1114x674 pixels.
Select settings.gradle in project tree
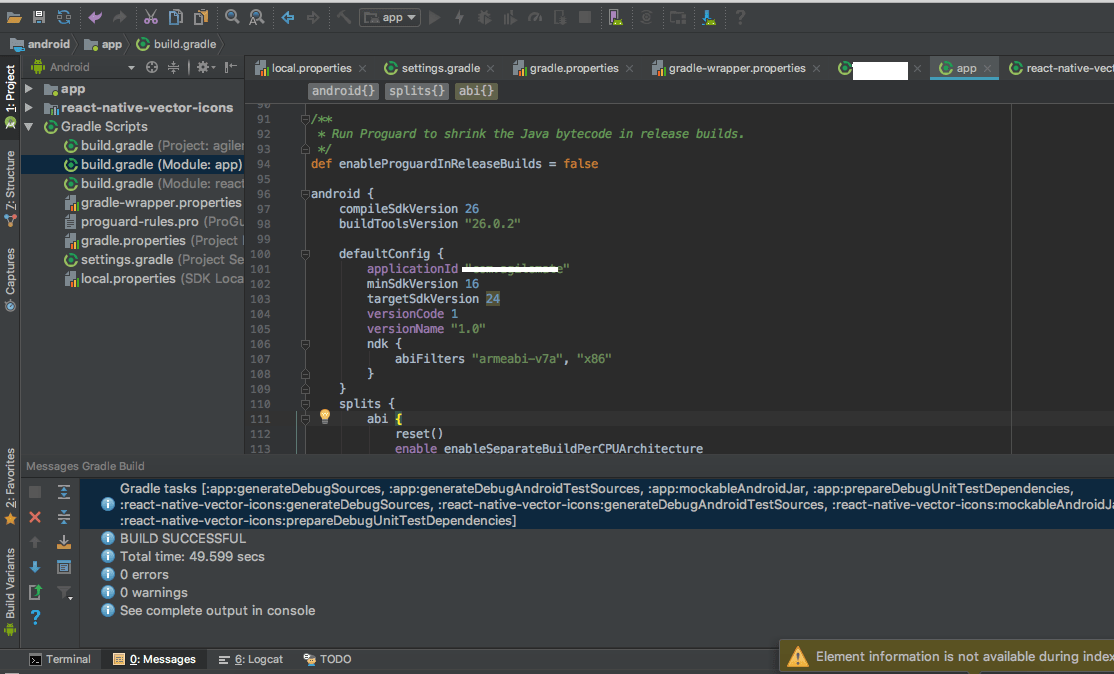(x=154, y=260)
